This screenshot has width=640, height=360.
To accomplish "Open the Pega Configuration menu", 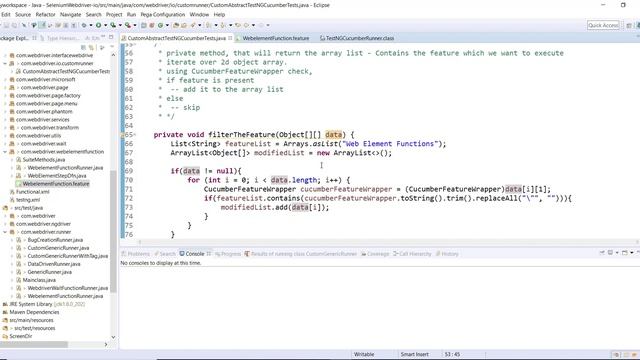I will point(163,14).
